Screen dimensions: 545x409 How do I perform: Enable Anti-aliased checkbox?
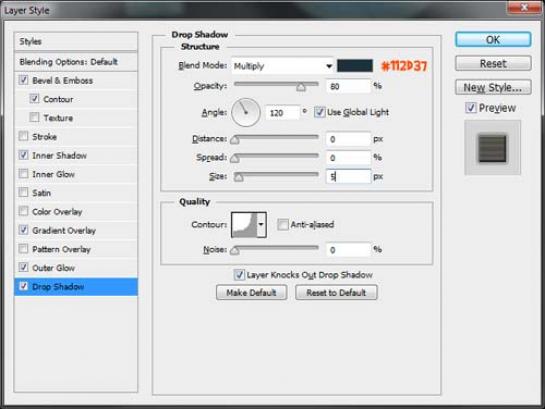[283, 224]
